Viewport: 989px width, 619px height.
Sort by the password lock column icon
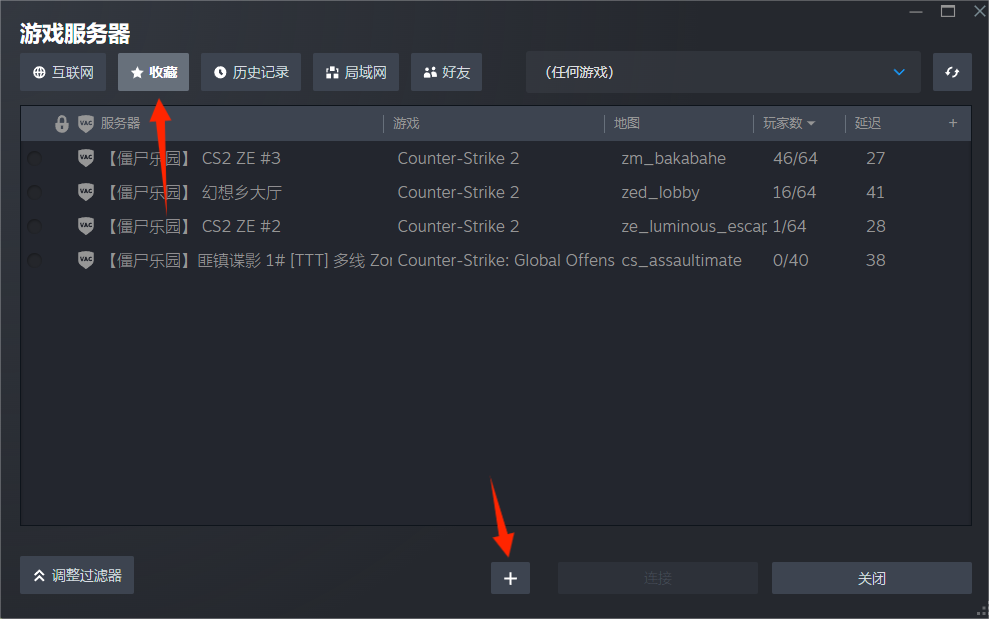pyautogui.click(x=62, y=124)
